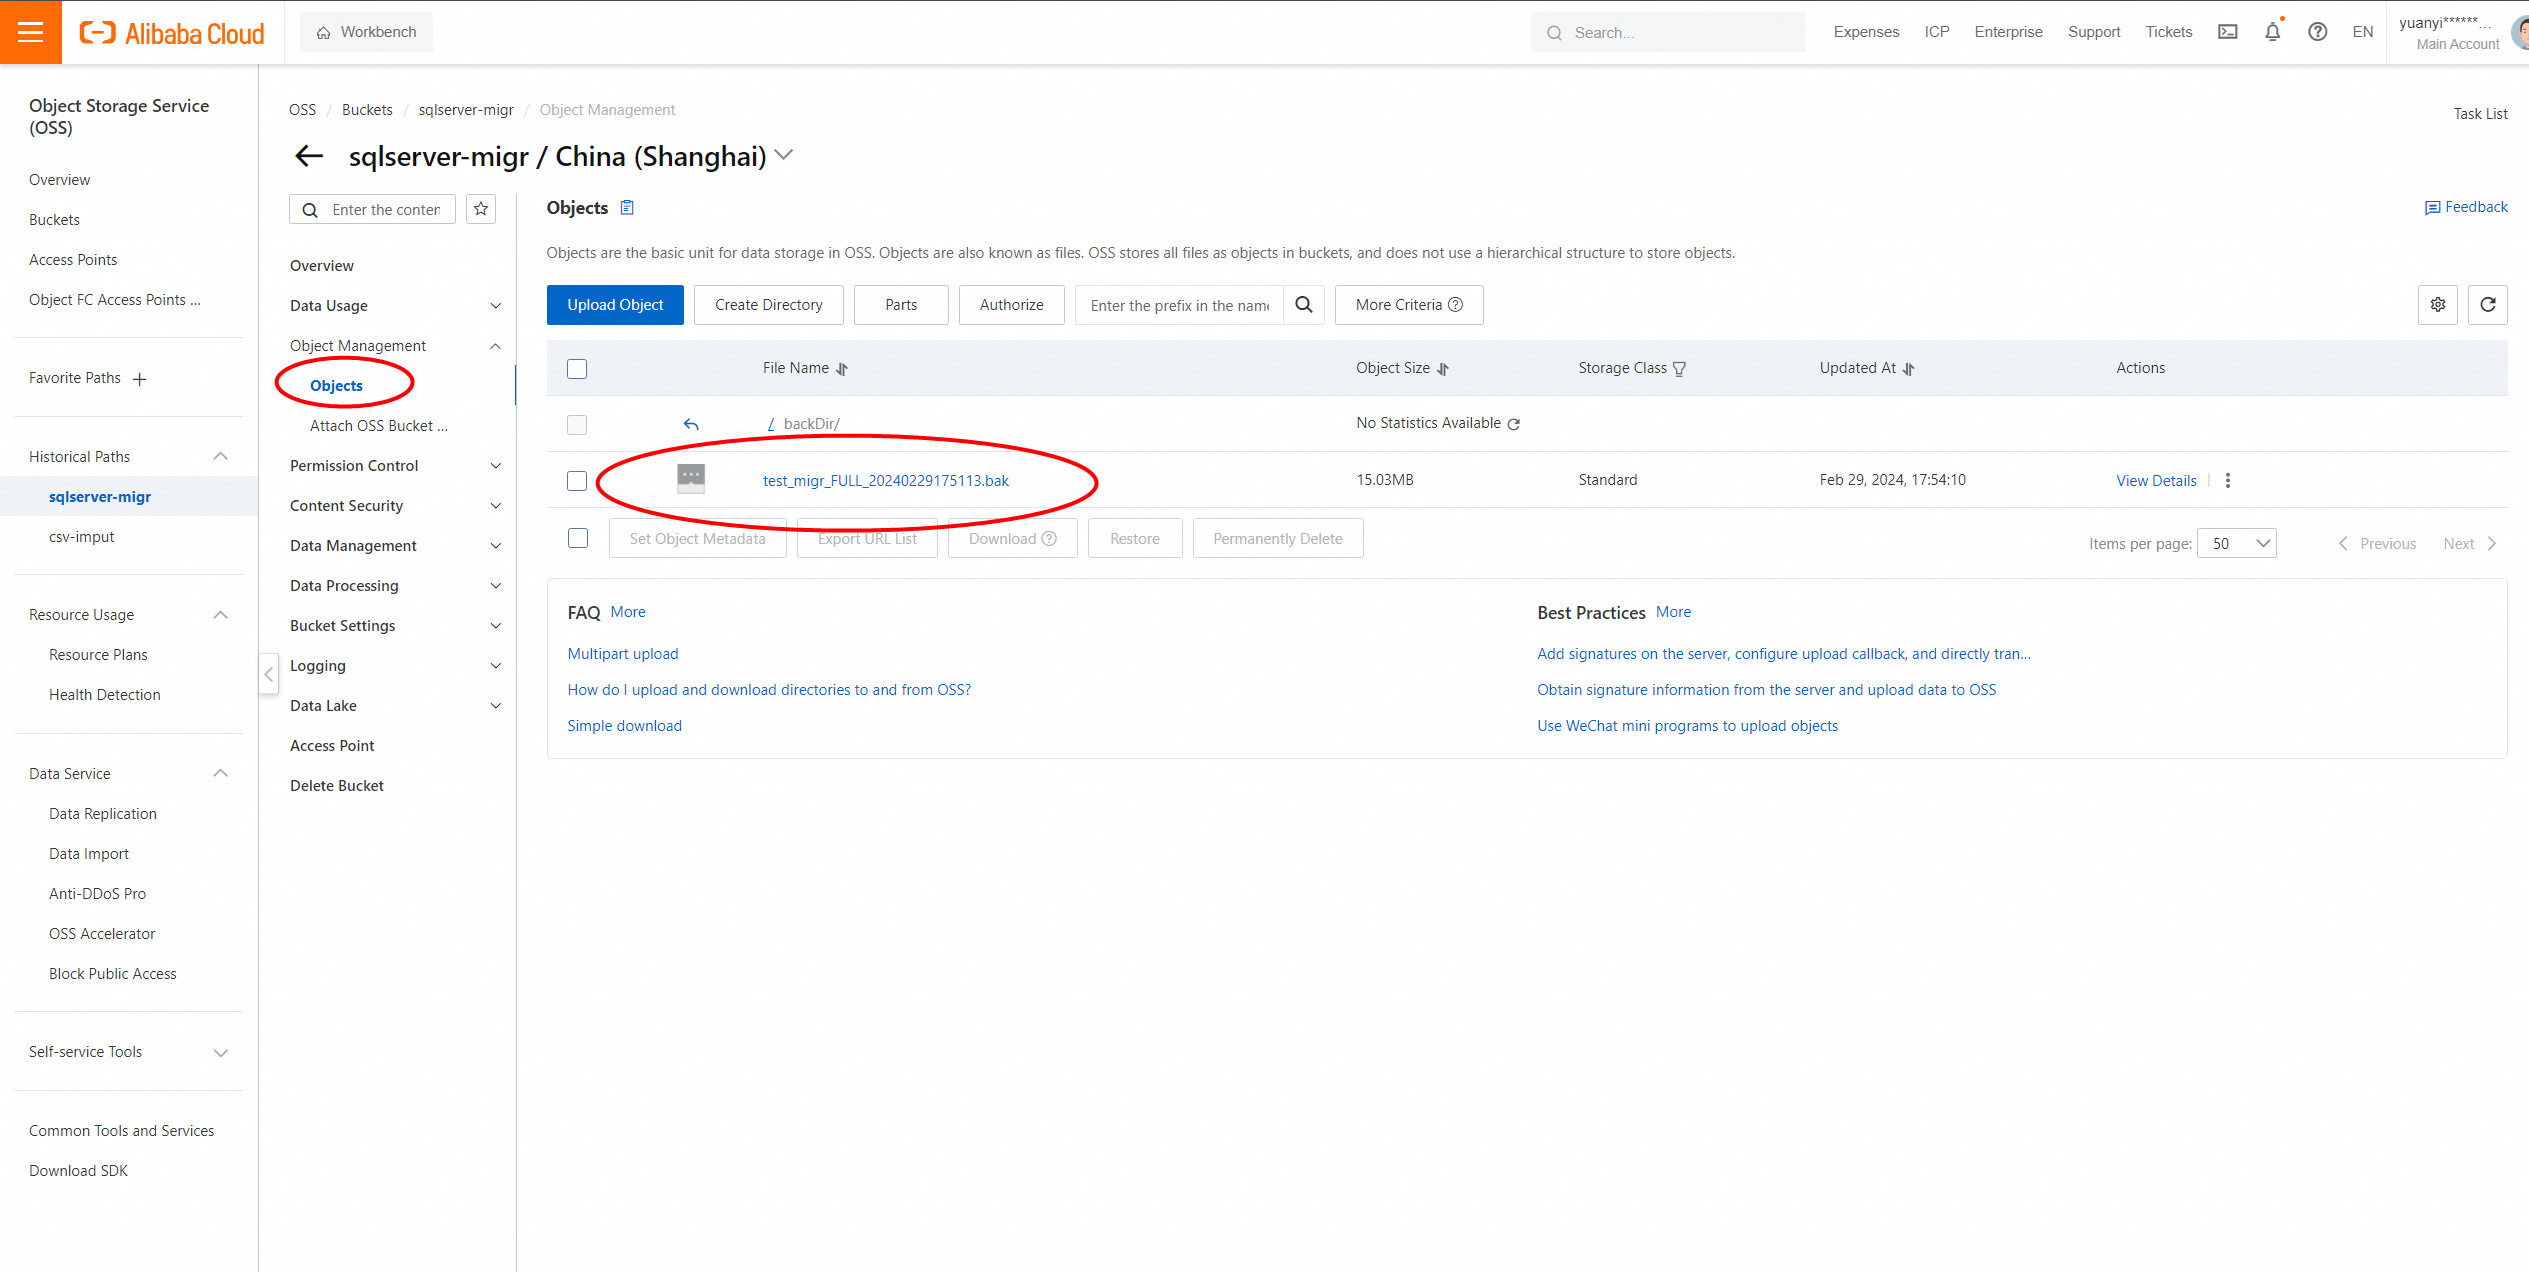2529x1272 pixels.
Task: Open Multipart upload FAQ link
Action: point(623,654)
